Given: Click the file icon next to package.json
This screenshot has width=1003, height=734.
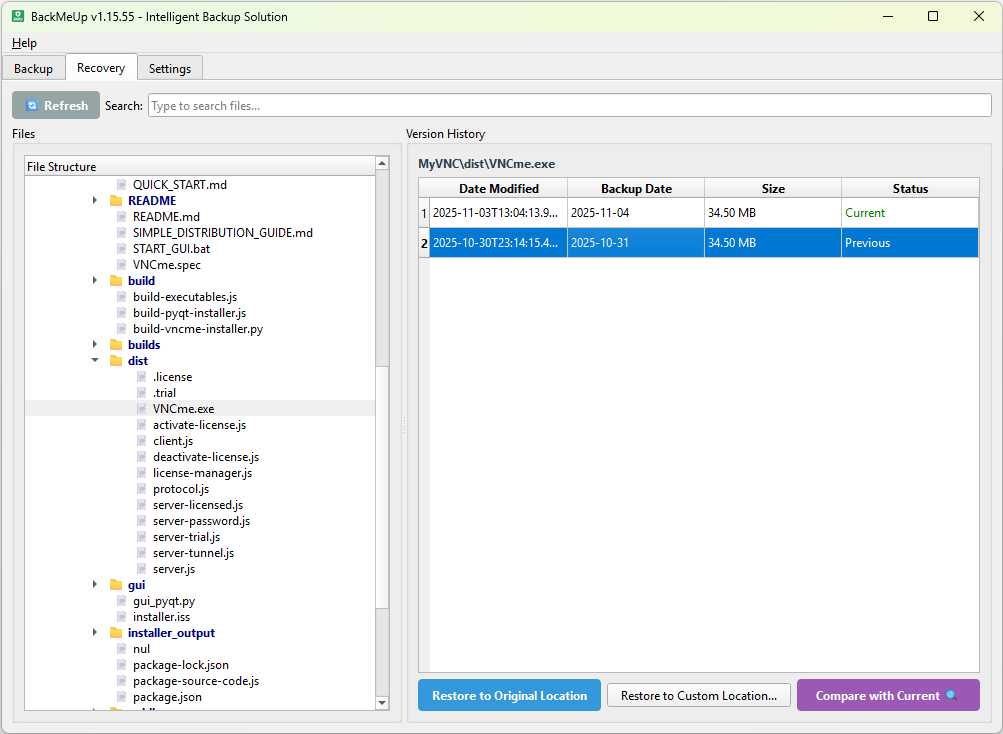Looking at the screenshot, I should coord(121,696).
